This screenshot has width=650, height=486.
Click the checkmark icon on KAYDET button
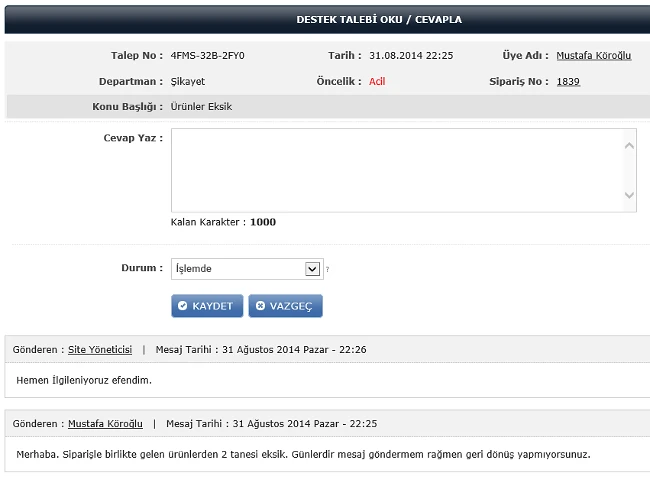(x=183, y=306)
